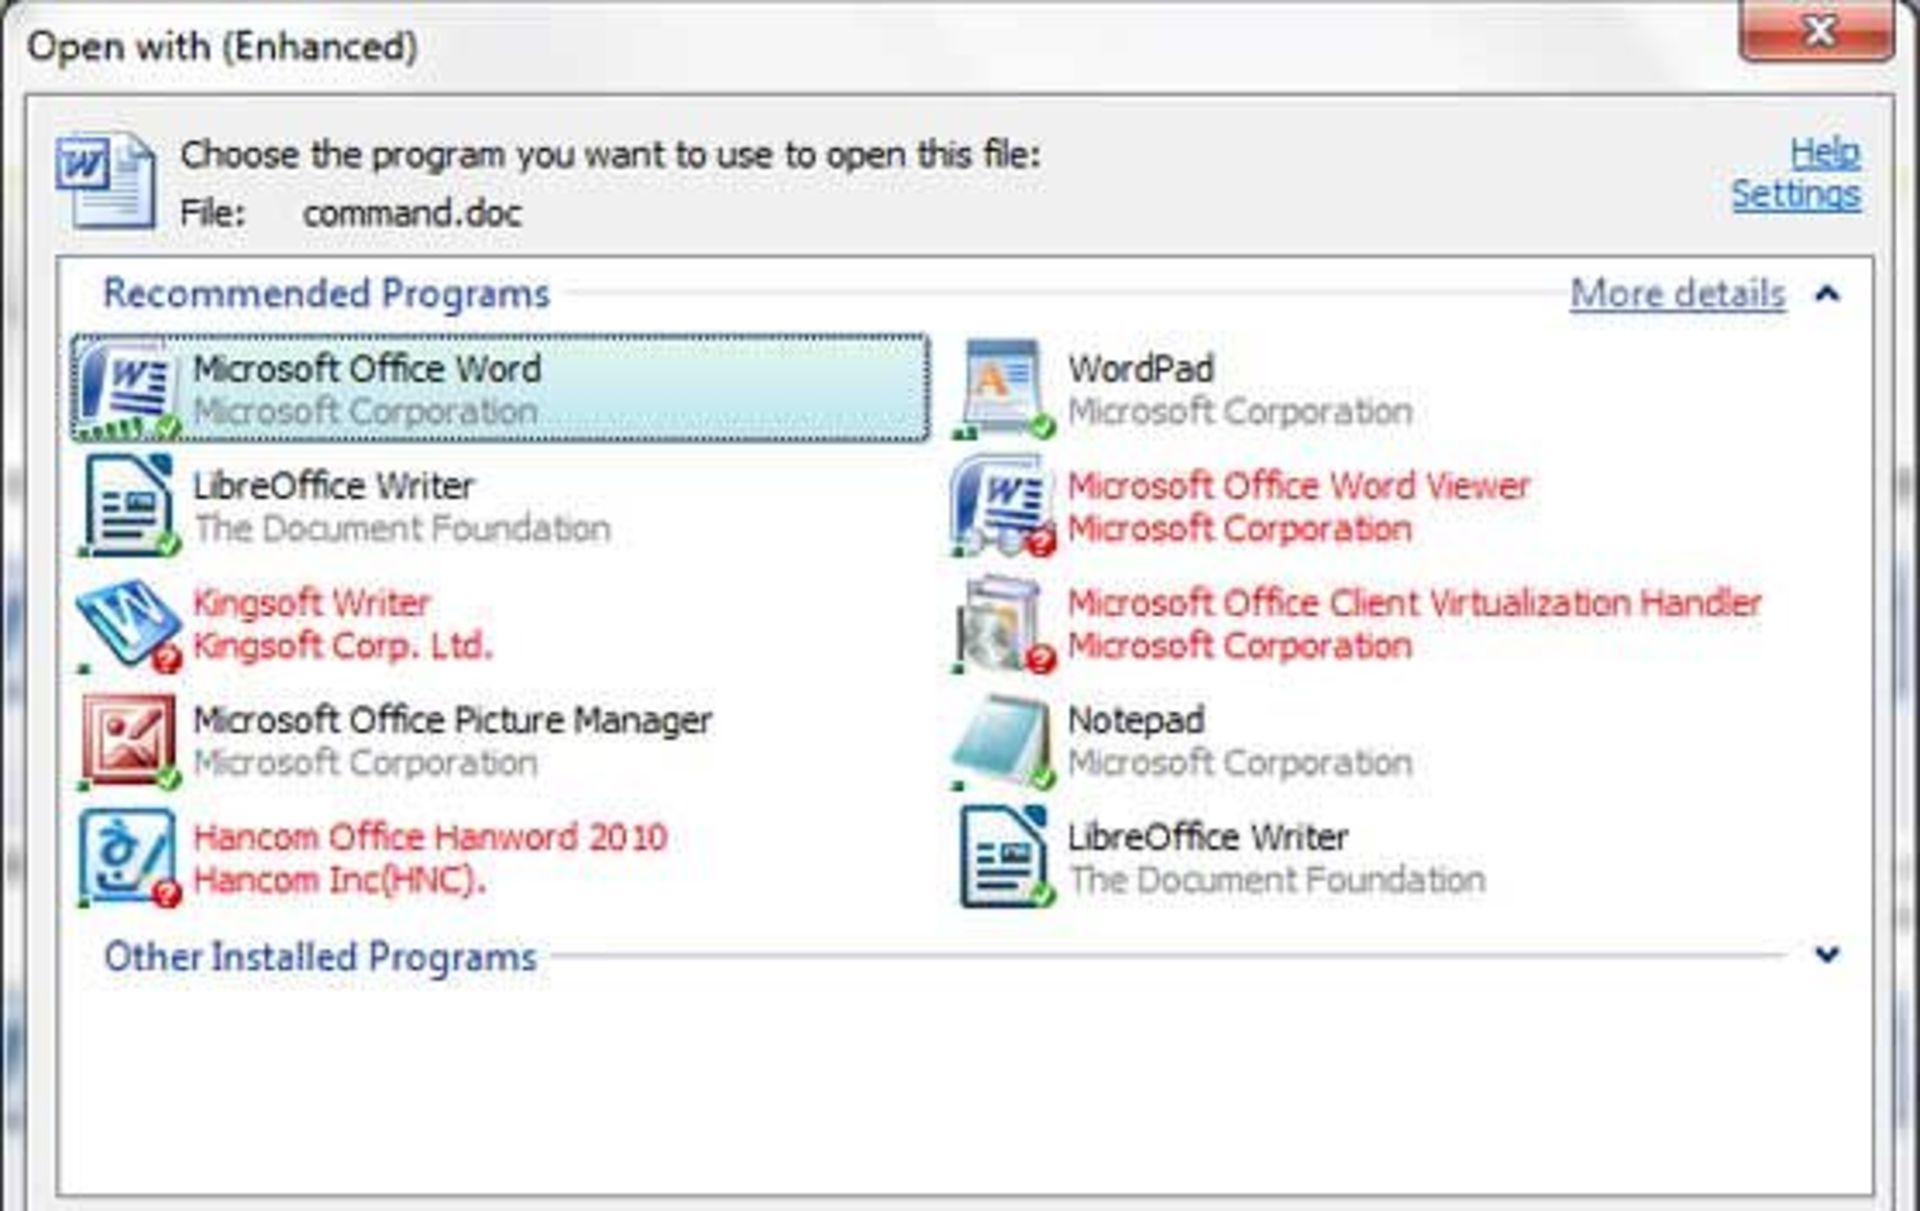Collapse the Recommended Programs section arrow

point(1827,294)
